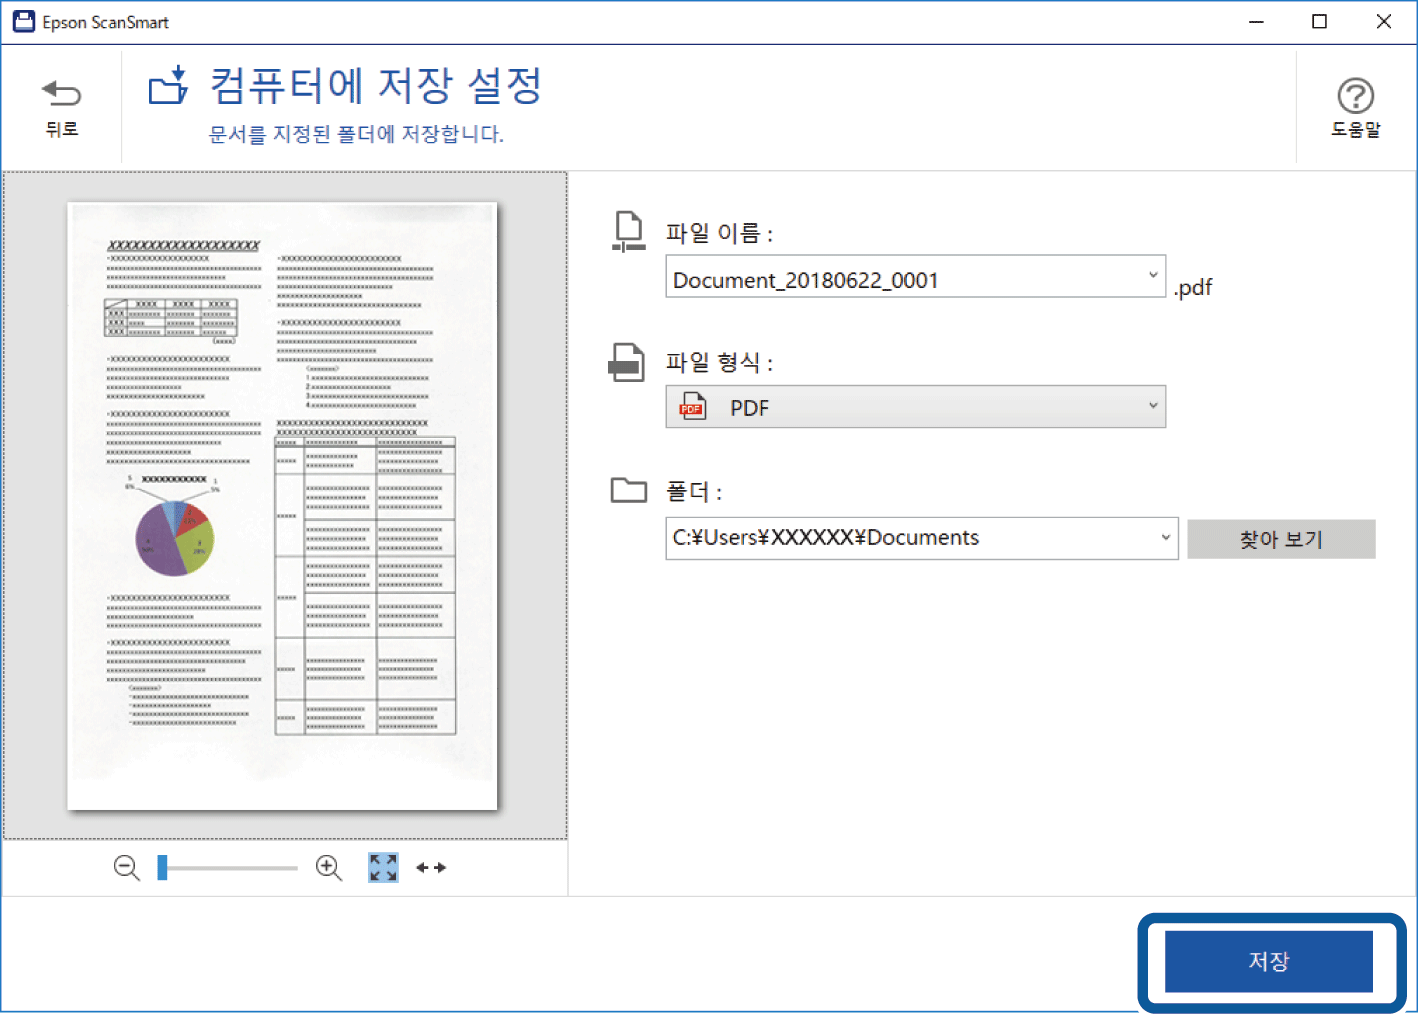Select the fit-to-page preview icon
This screenshot has height=1019, width=1418.
click(x=383, y=868)
